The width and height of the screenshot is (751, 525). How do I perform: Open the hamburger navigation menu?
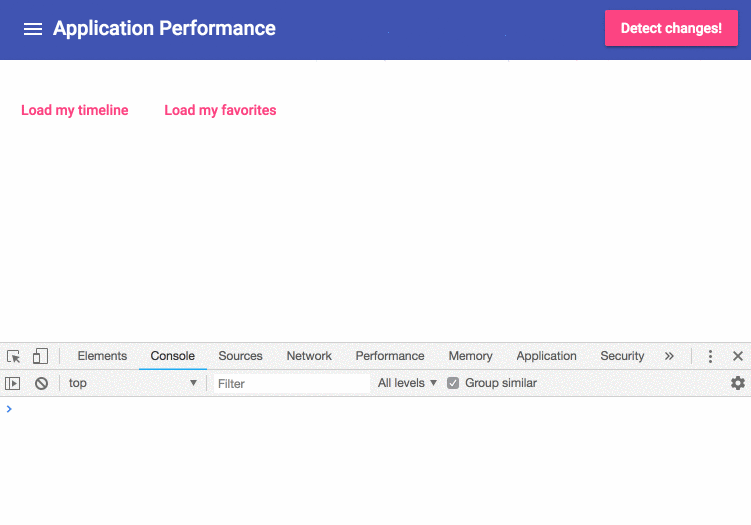(33, 29)
